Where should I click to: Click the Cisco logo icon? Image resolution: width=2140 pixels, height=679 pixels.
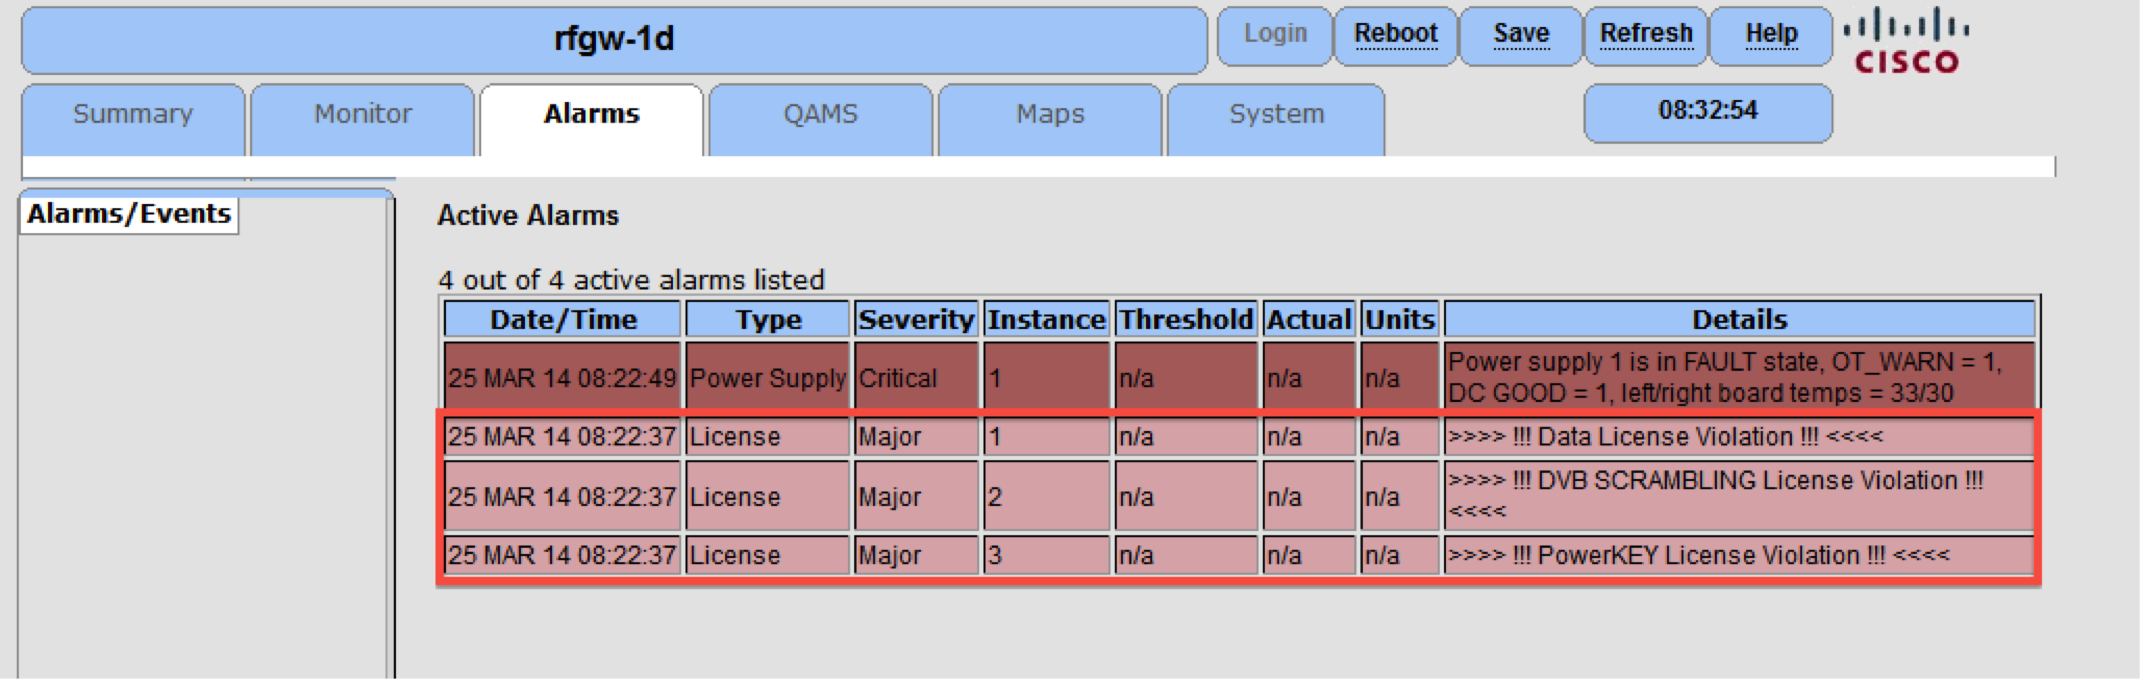pos(1906,41)
